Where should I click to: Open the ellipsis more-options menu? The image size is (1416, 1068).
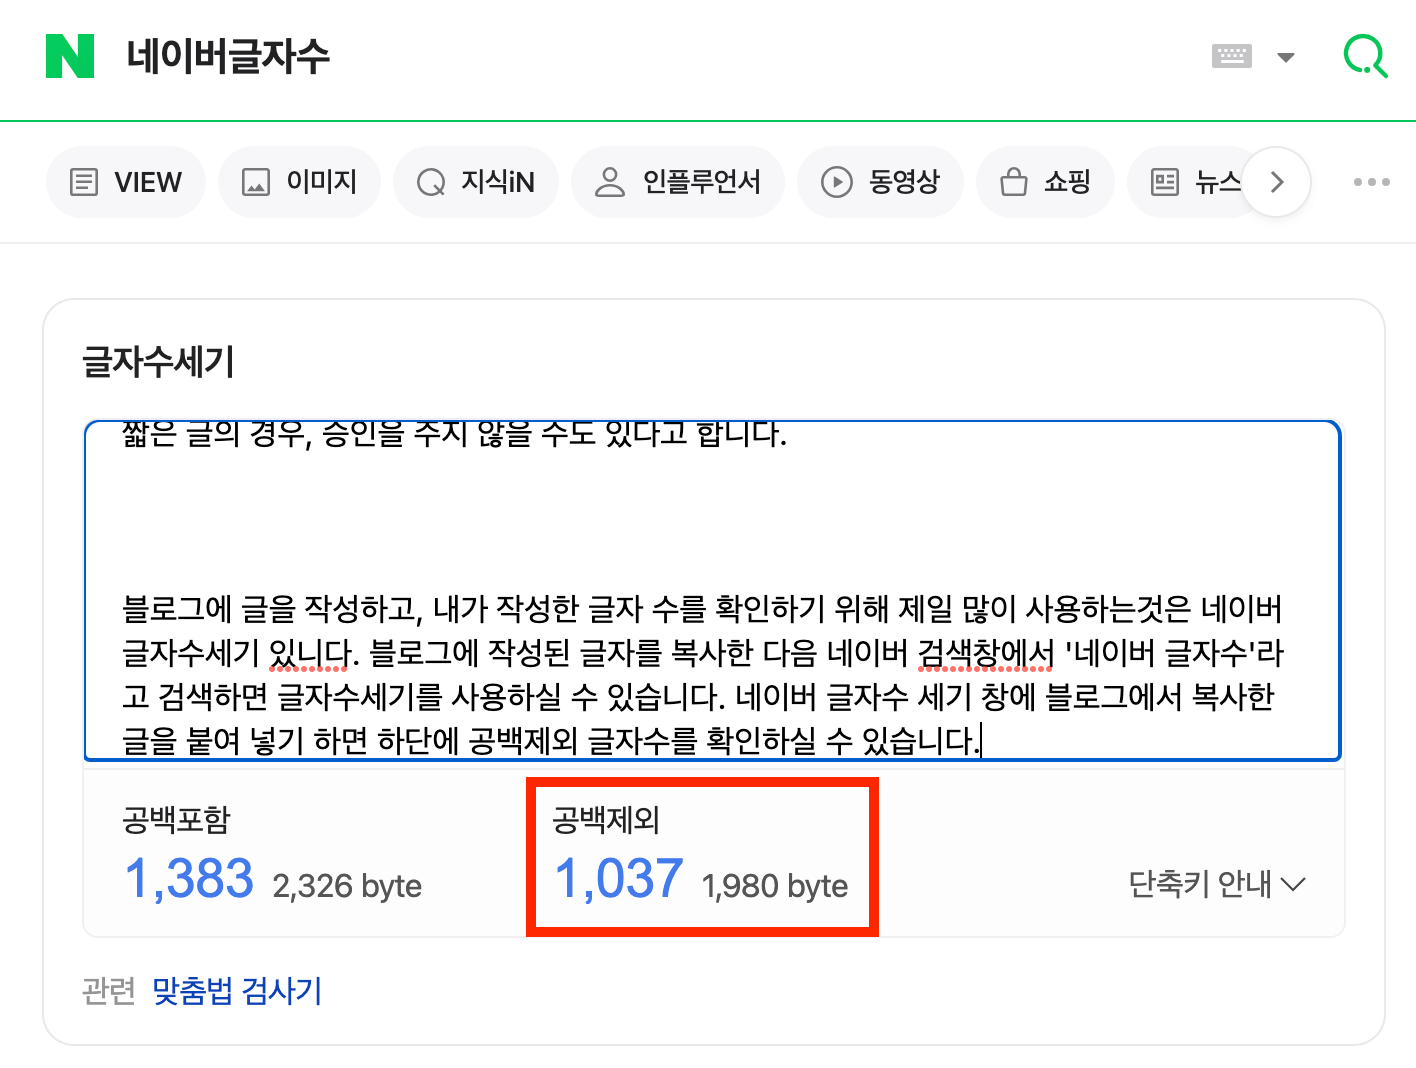pyautogui.click(x=1371, y=181)
